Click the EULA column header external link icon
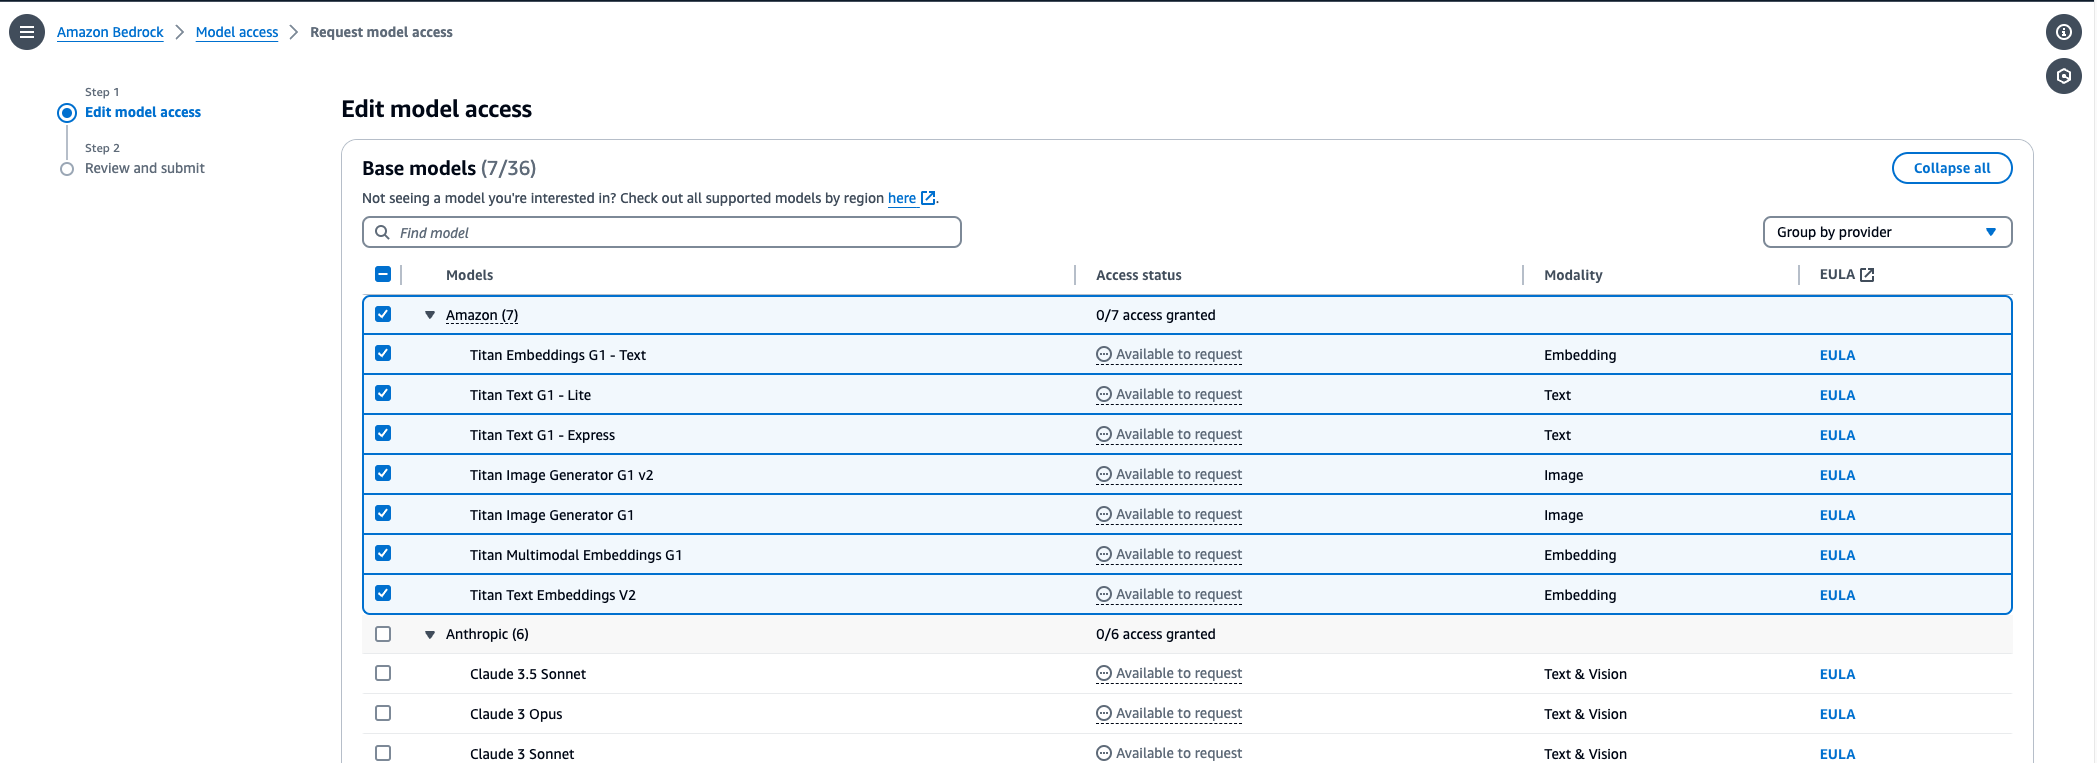Screen dimensions: 2097x763 tap(1867, 274)
